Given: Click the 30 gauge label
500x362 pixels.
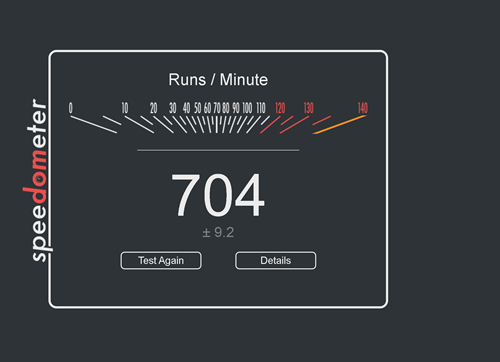Looking at the screenshot, I should coord(172,108).
